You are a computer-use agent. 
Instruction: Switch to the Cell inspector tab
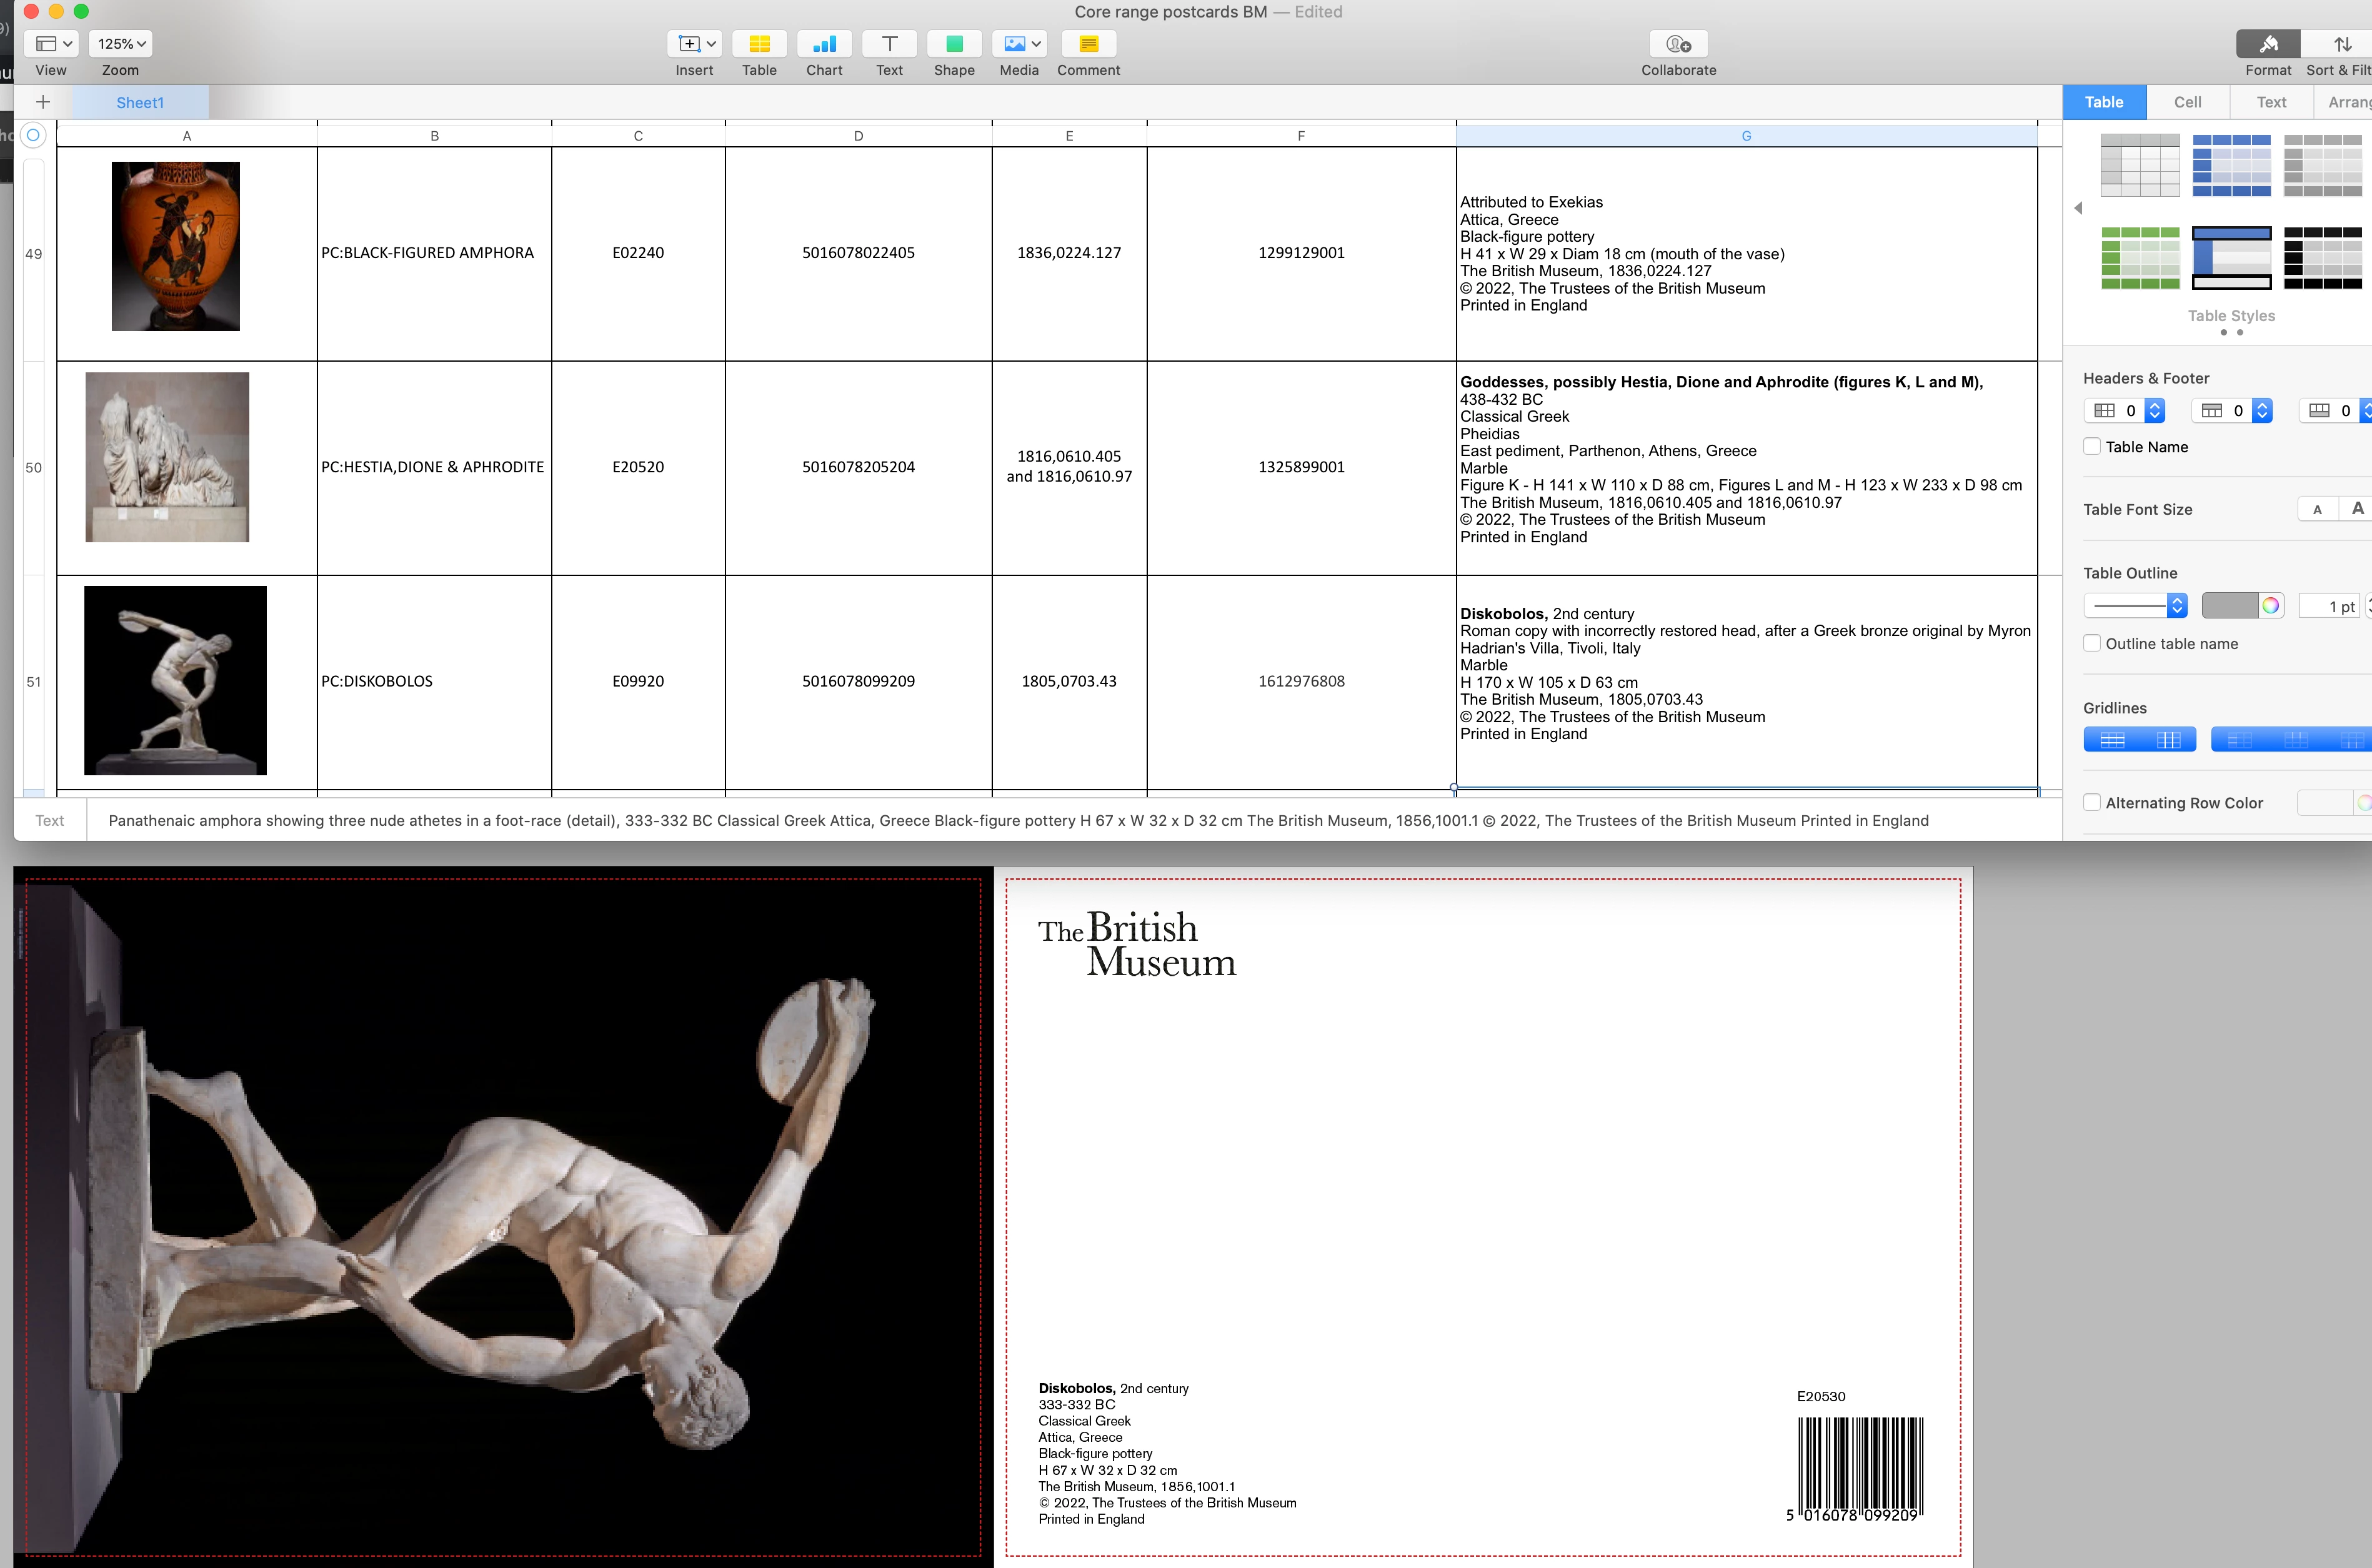pos(2187,102)
